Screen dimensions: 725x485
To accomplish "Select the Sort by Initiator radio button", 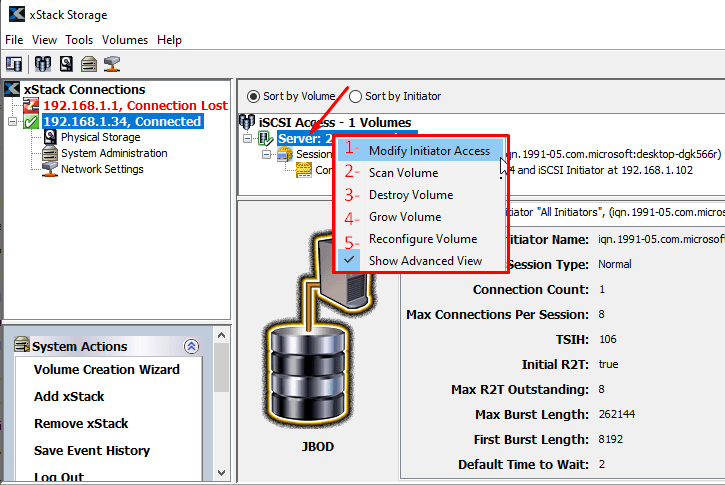I will 355,97.
